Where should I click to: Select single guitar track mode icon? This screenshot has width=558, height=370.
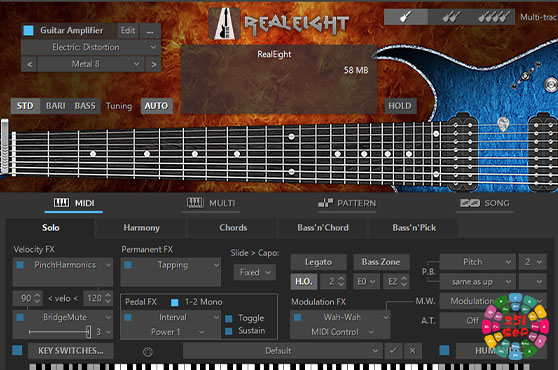coord(406,17)
